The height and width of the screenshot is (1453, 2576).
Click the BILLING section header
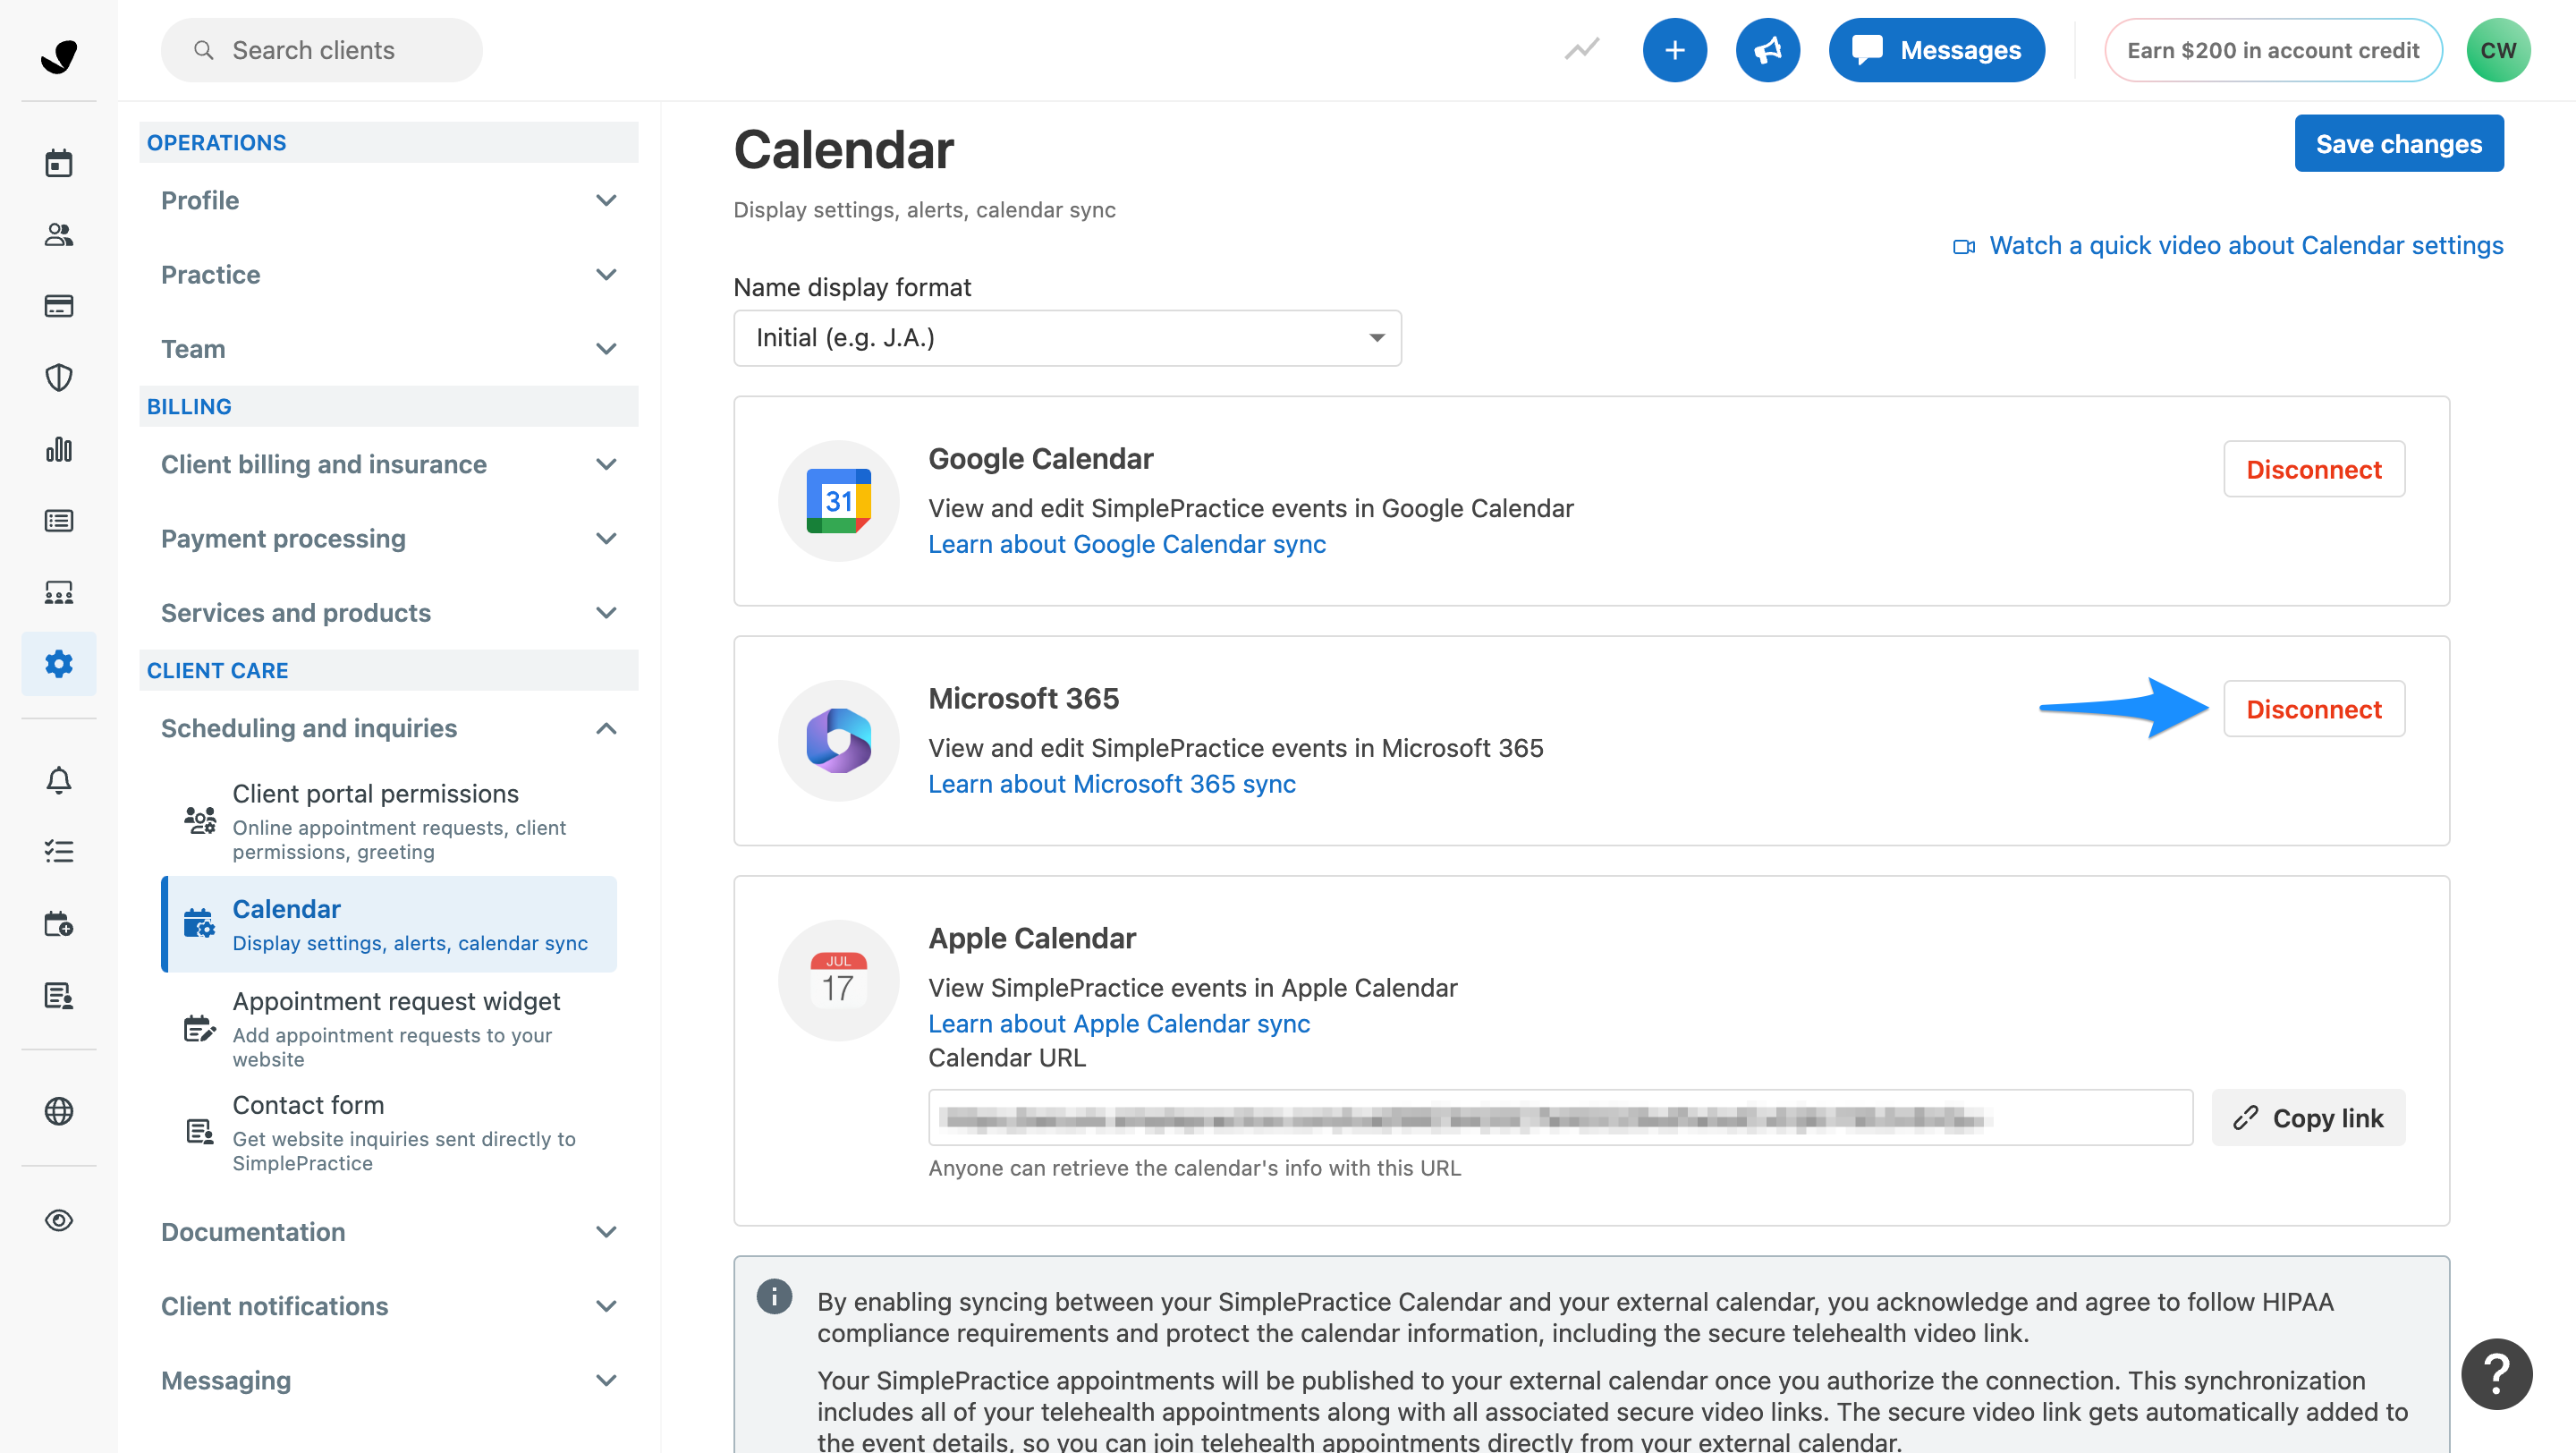pos(388,406)
